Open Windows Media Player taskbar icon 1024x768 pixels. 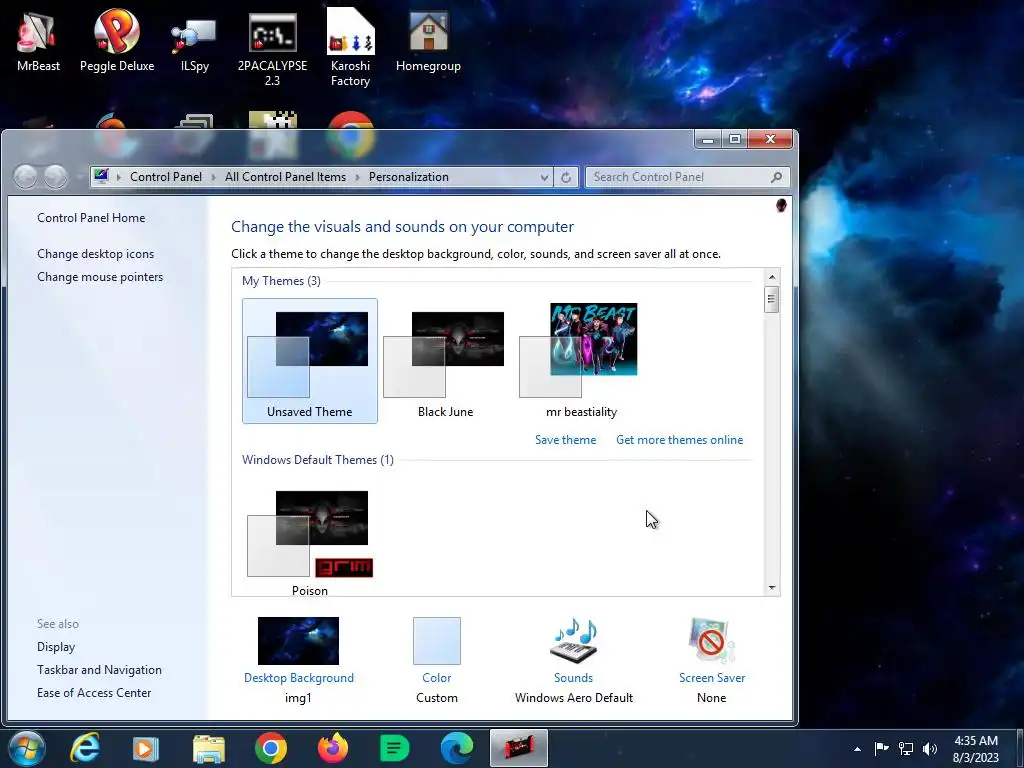pos(145,748)
